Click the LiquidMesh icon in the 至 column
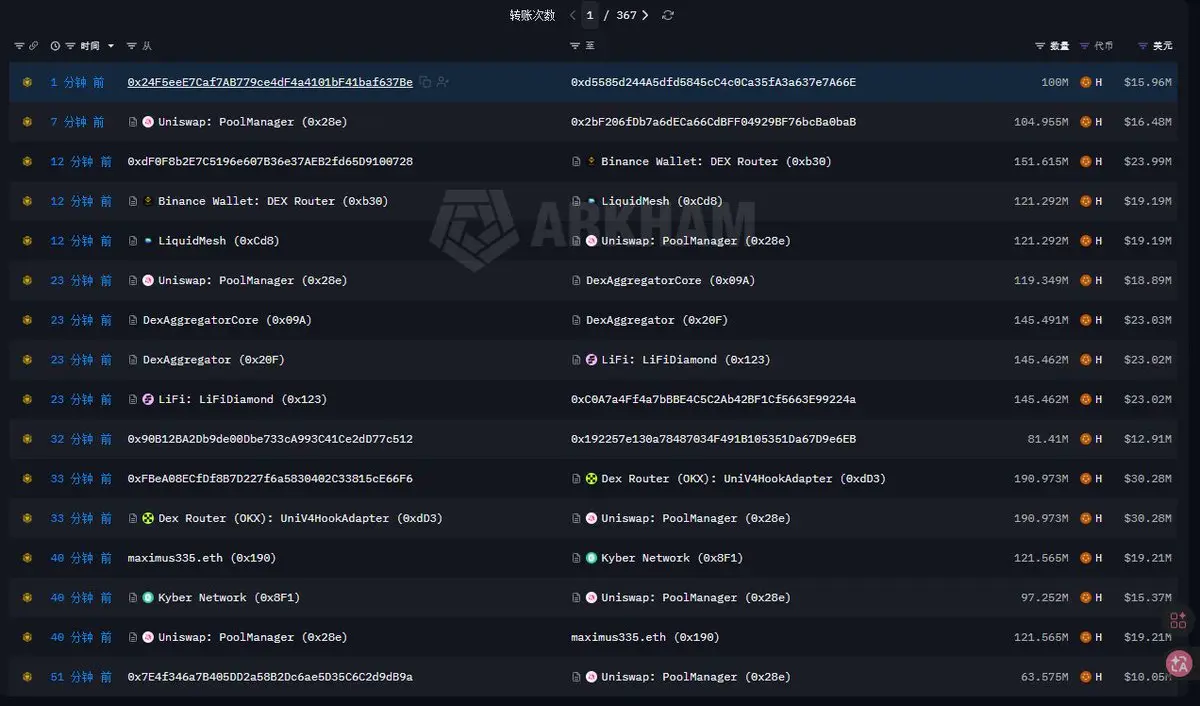Image resolution: width=1200 pixels, height=706 pixels. [x=591, y=201]
